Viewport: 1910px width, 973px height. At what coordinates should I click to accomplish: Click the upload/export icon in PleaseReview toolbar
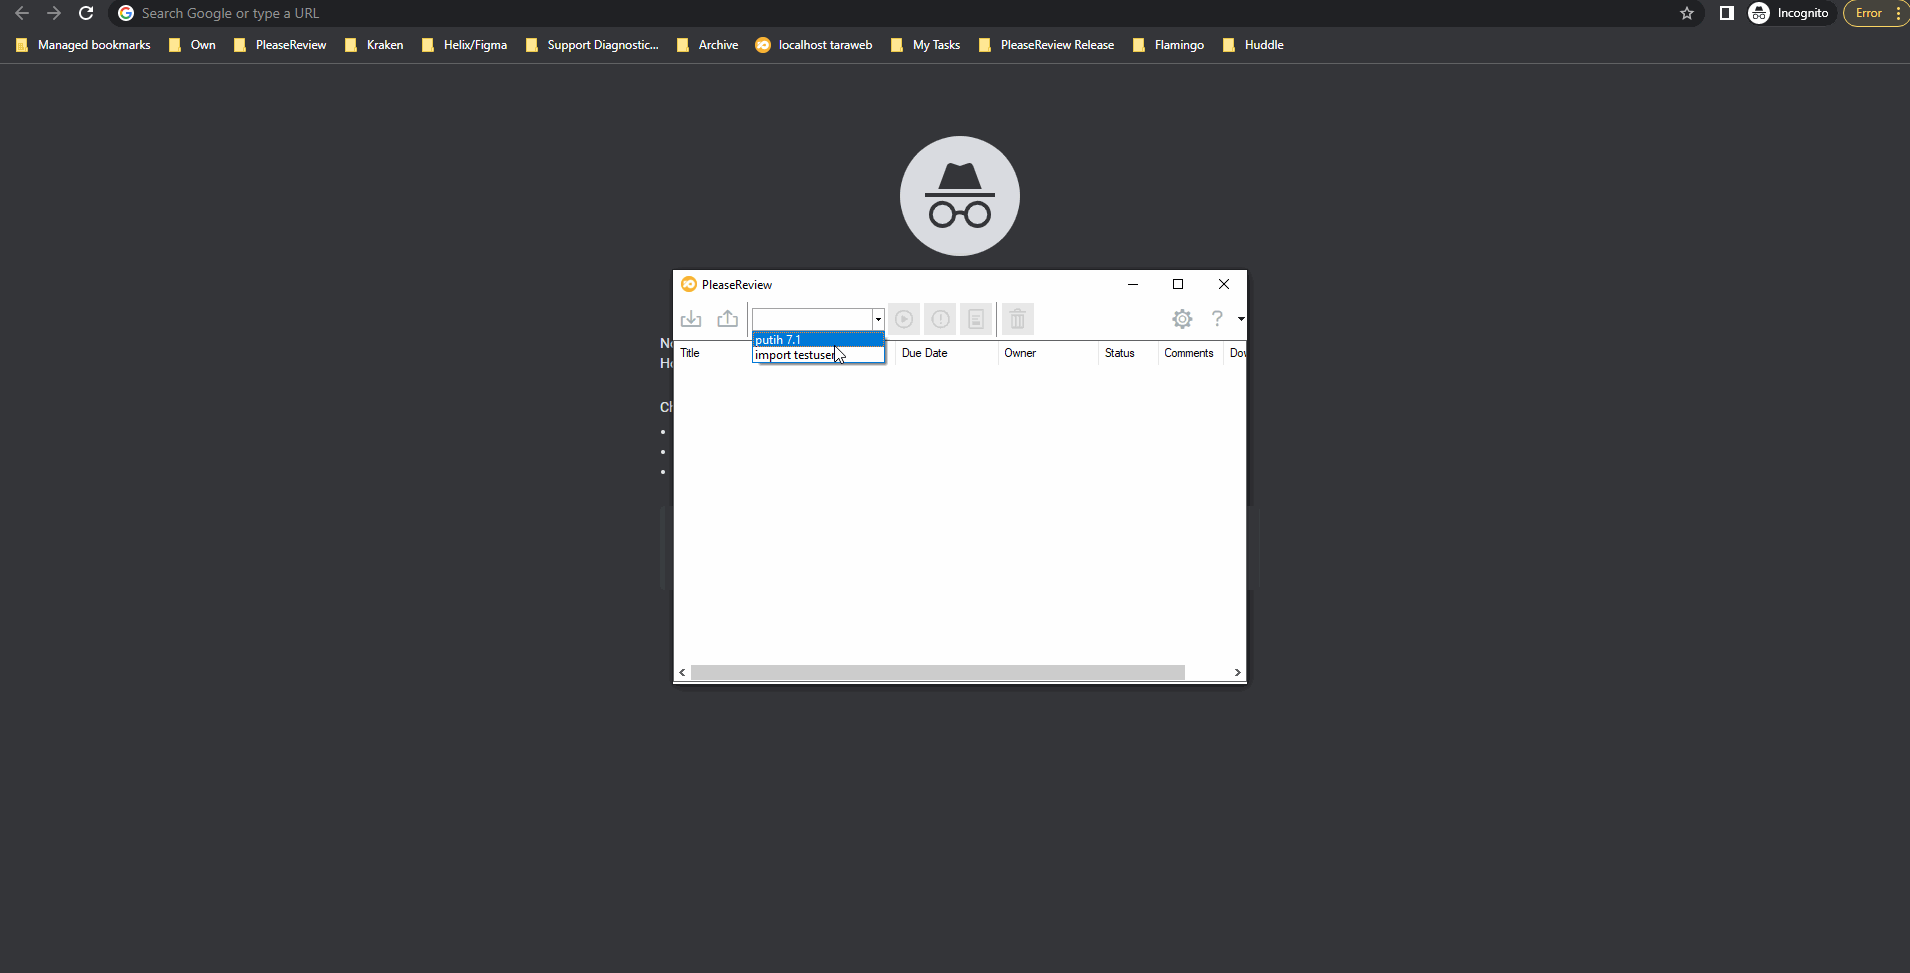click(728, 319)
